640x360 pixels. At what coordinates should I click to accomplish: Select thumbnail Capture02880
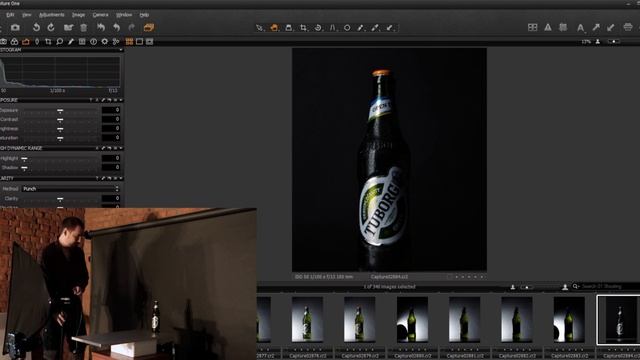coord(412,319)
